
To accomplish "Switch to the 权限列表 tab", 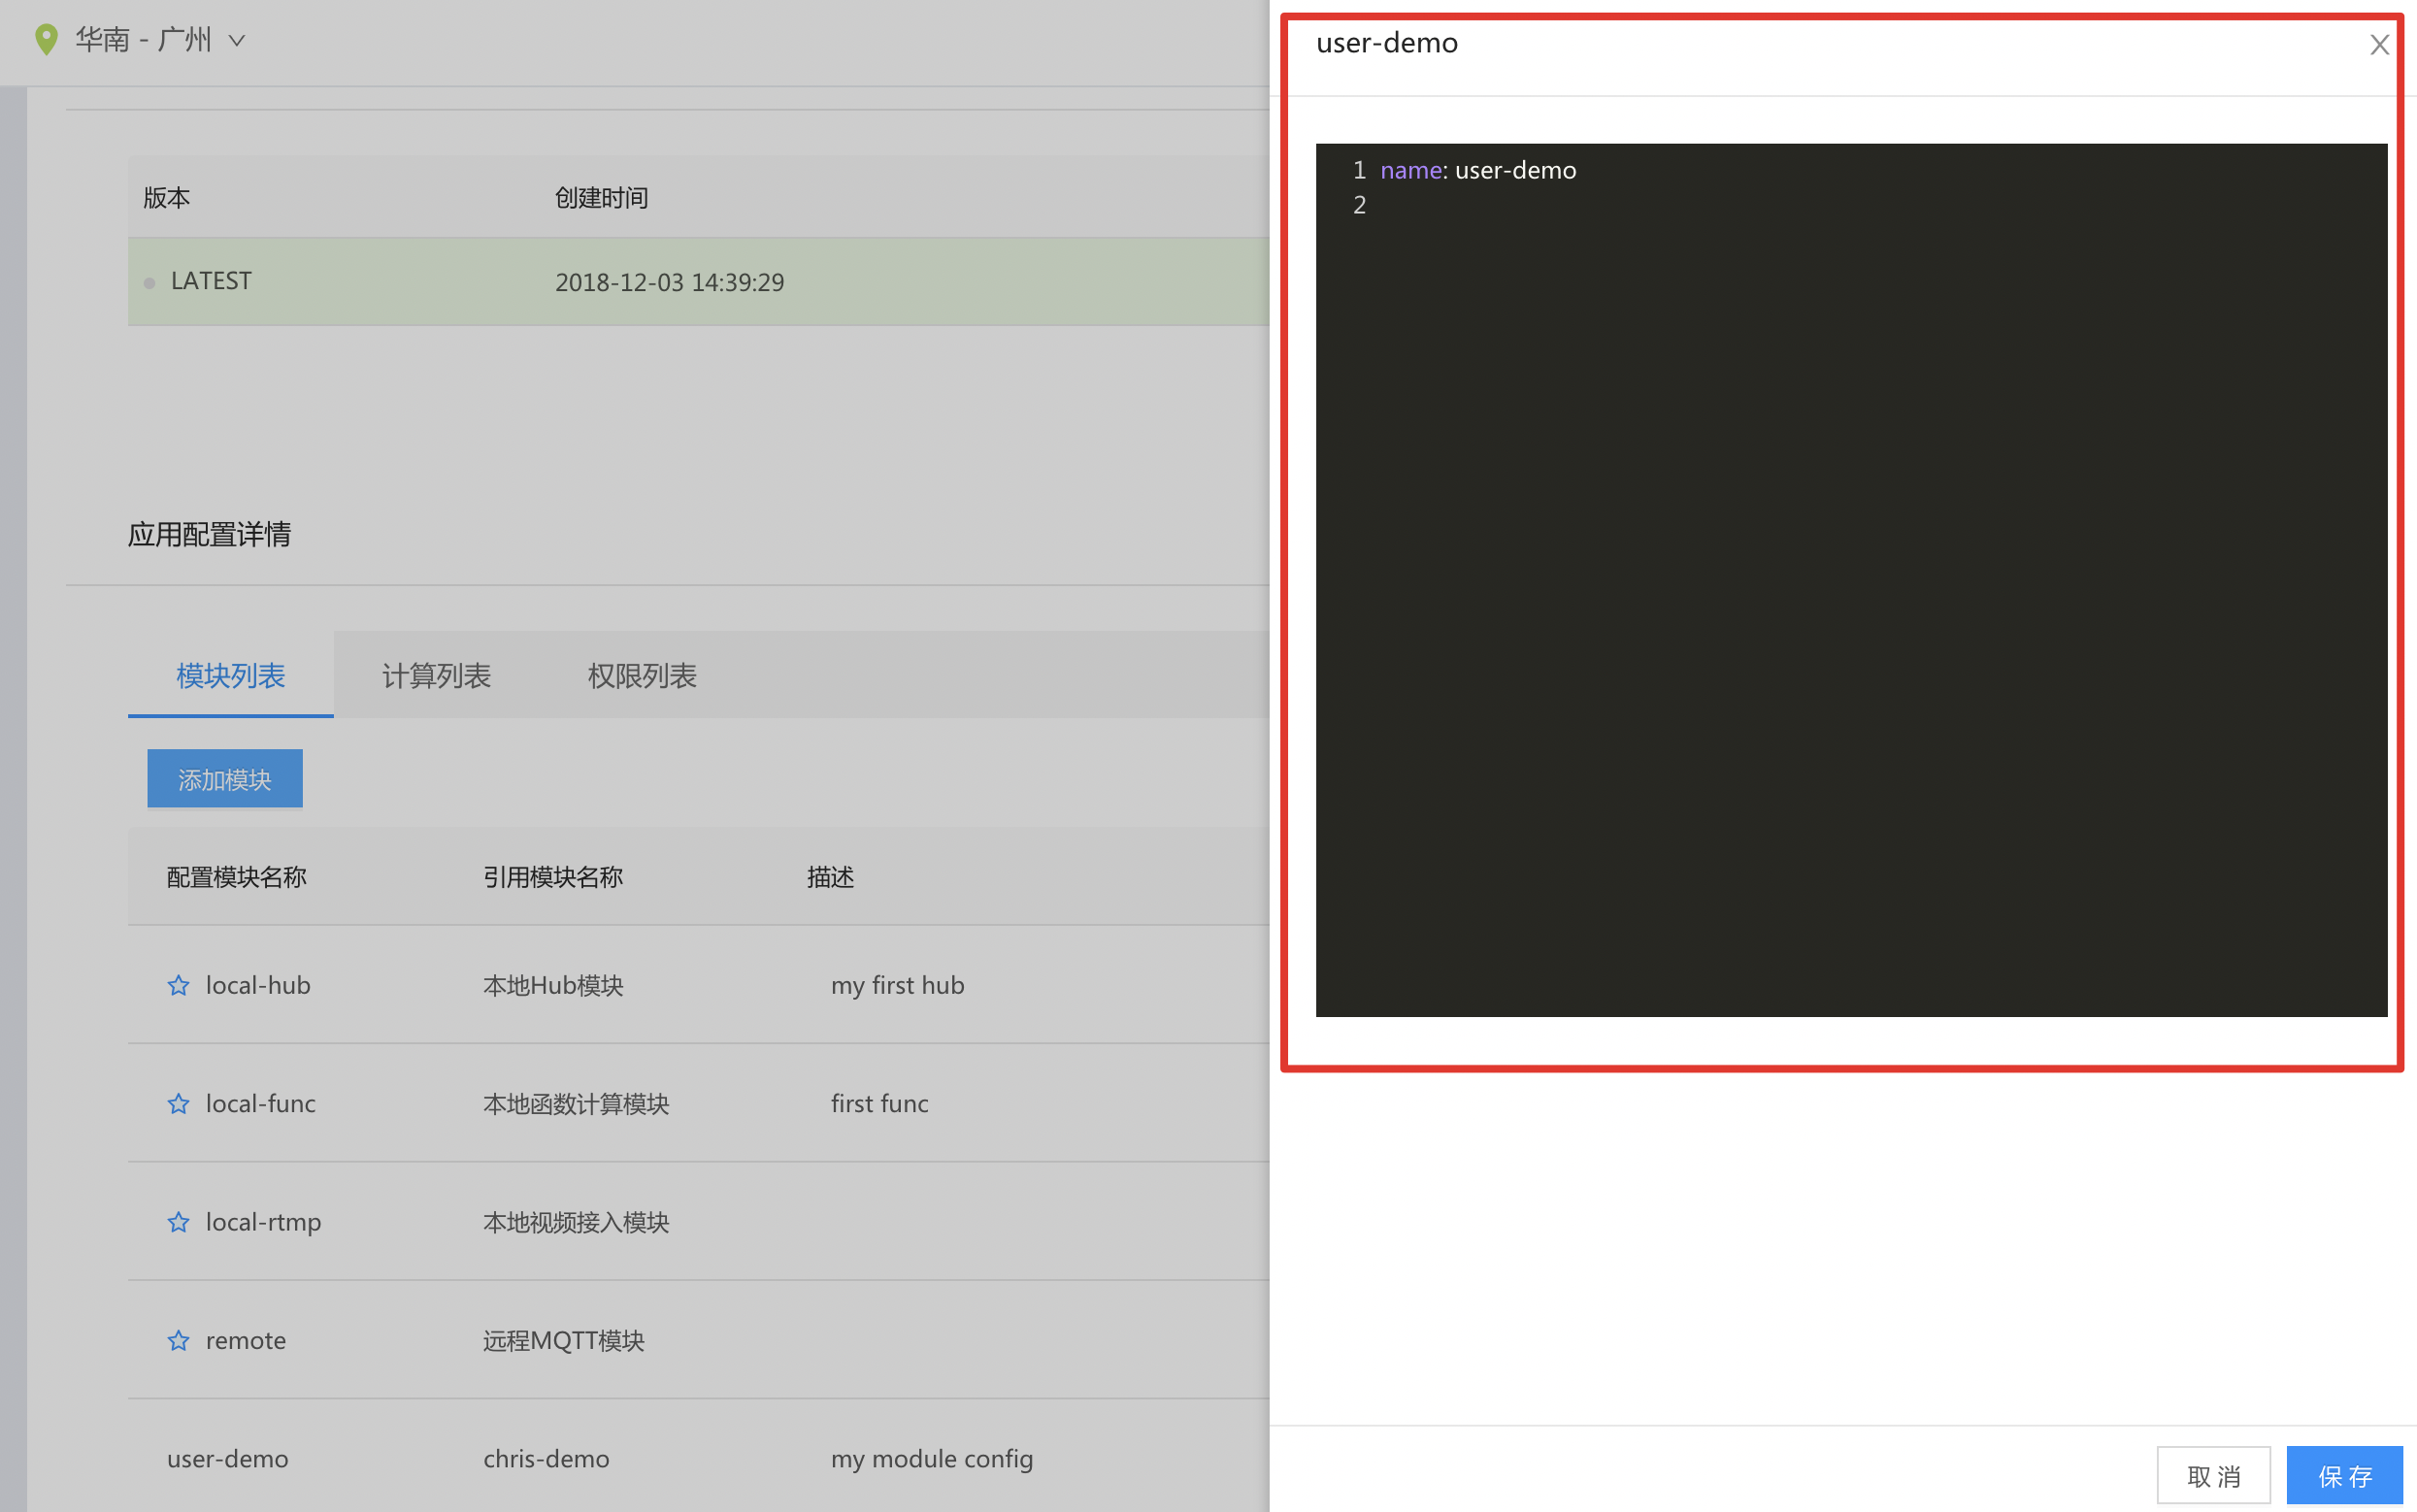I will point(642,676).
